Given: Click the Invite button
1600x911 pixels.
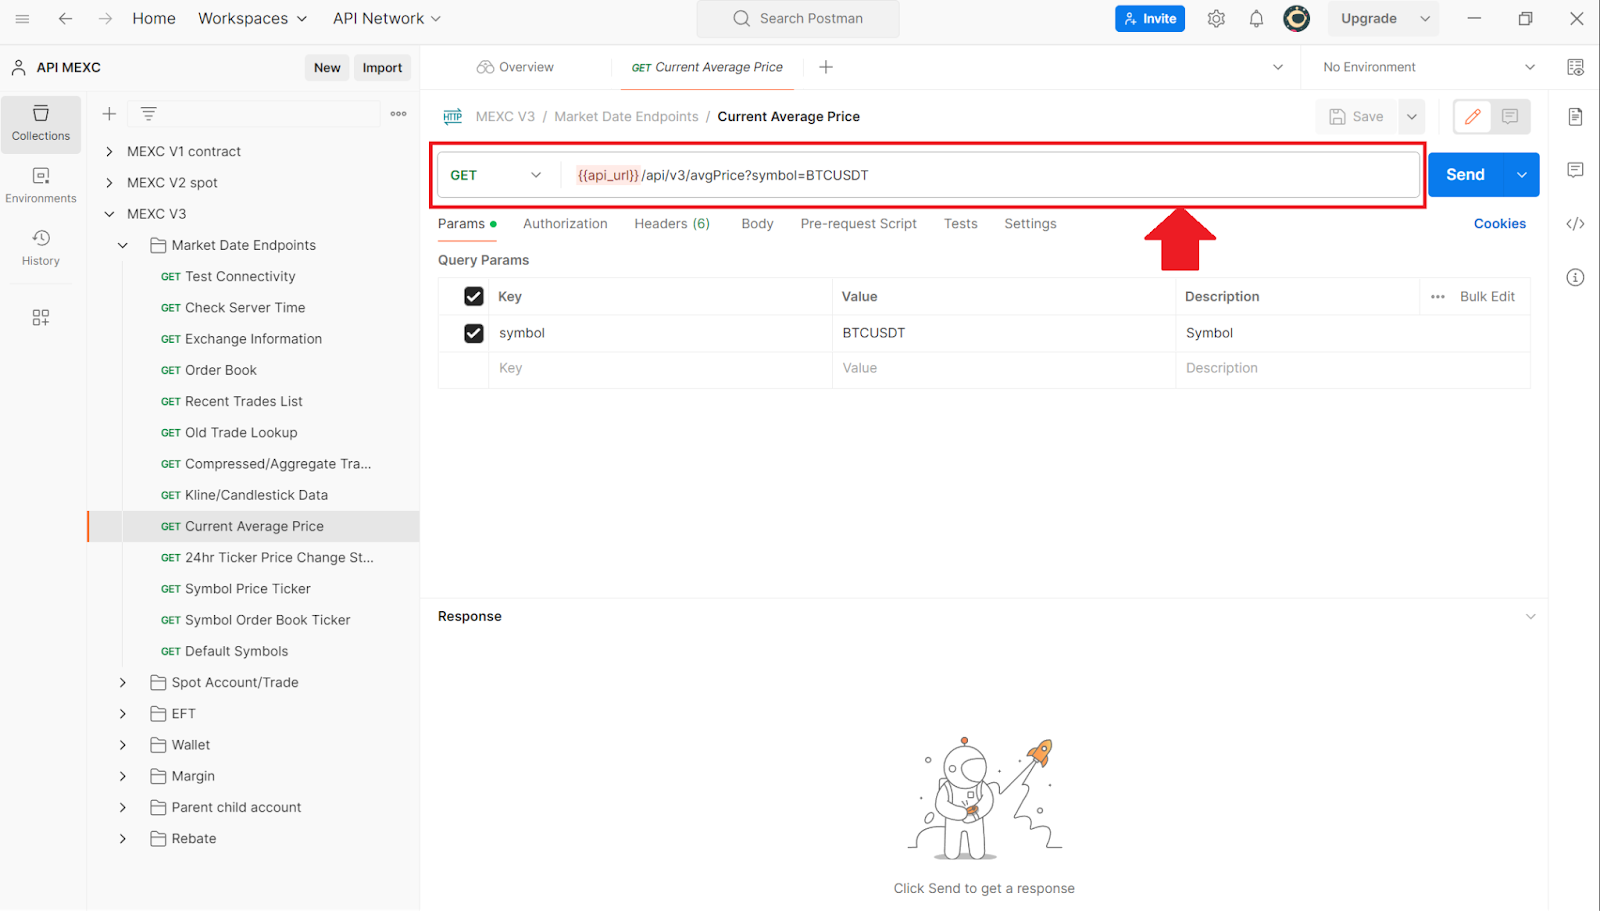Looking at the screenshot, I should (1150, 18).
